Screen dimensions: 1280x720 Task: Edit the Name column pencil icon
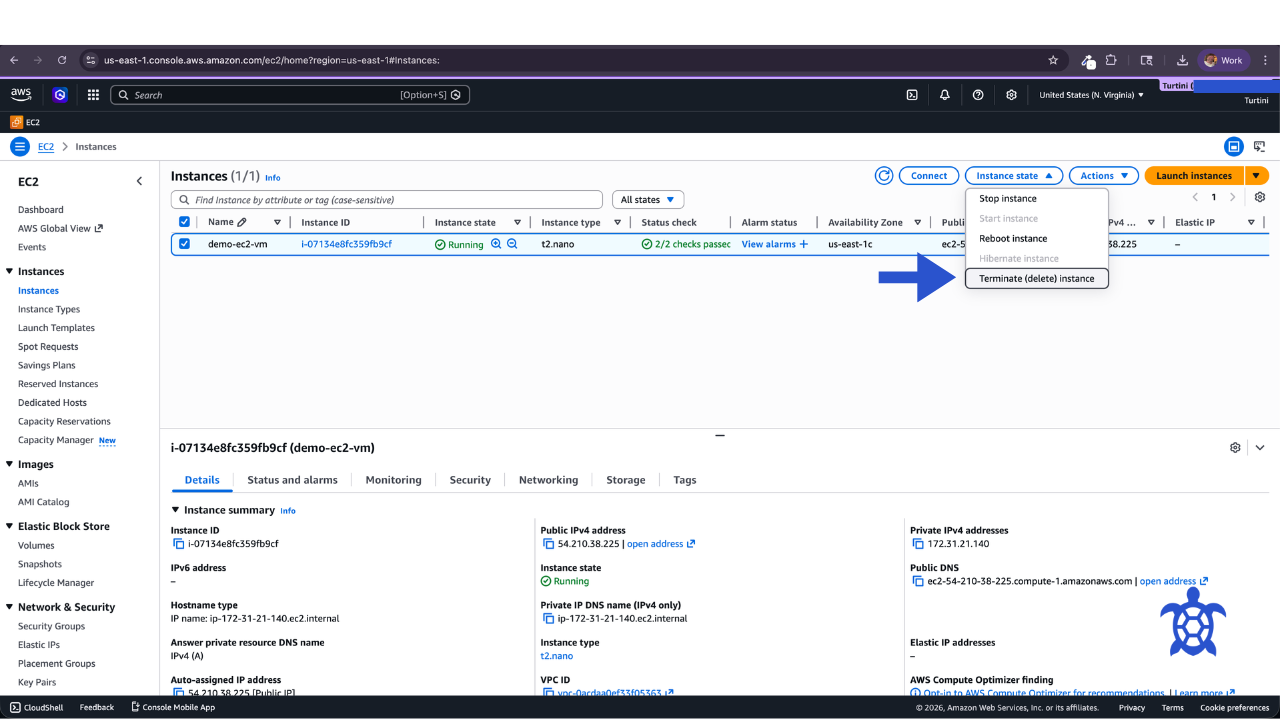242,222
